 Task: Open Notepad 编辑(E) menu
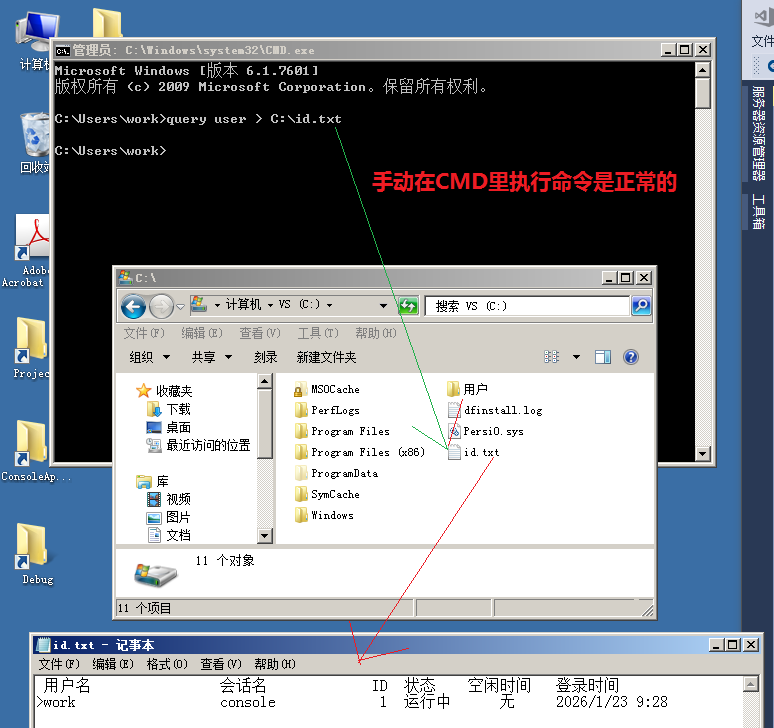point(113,664)
